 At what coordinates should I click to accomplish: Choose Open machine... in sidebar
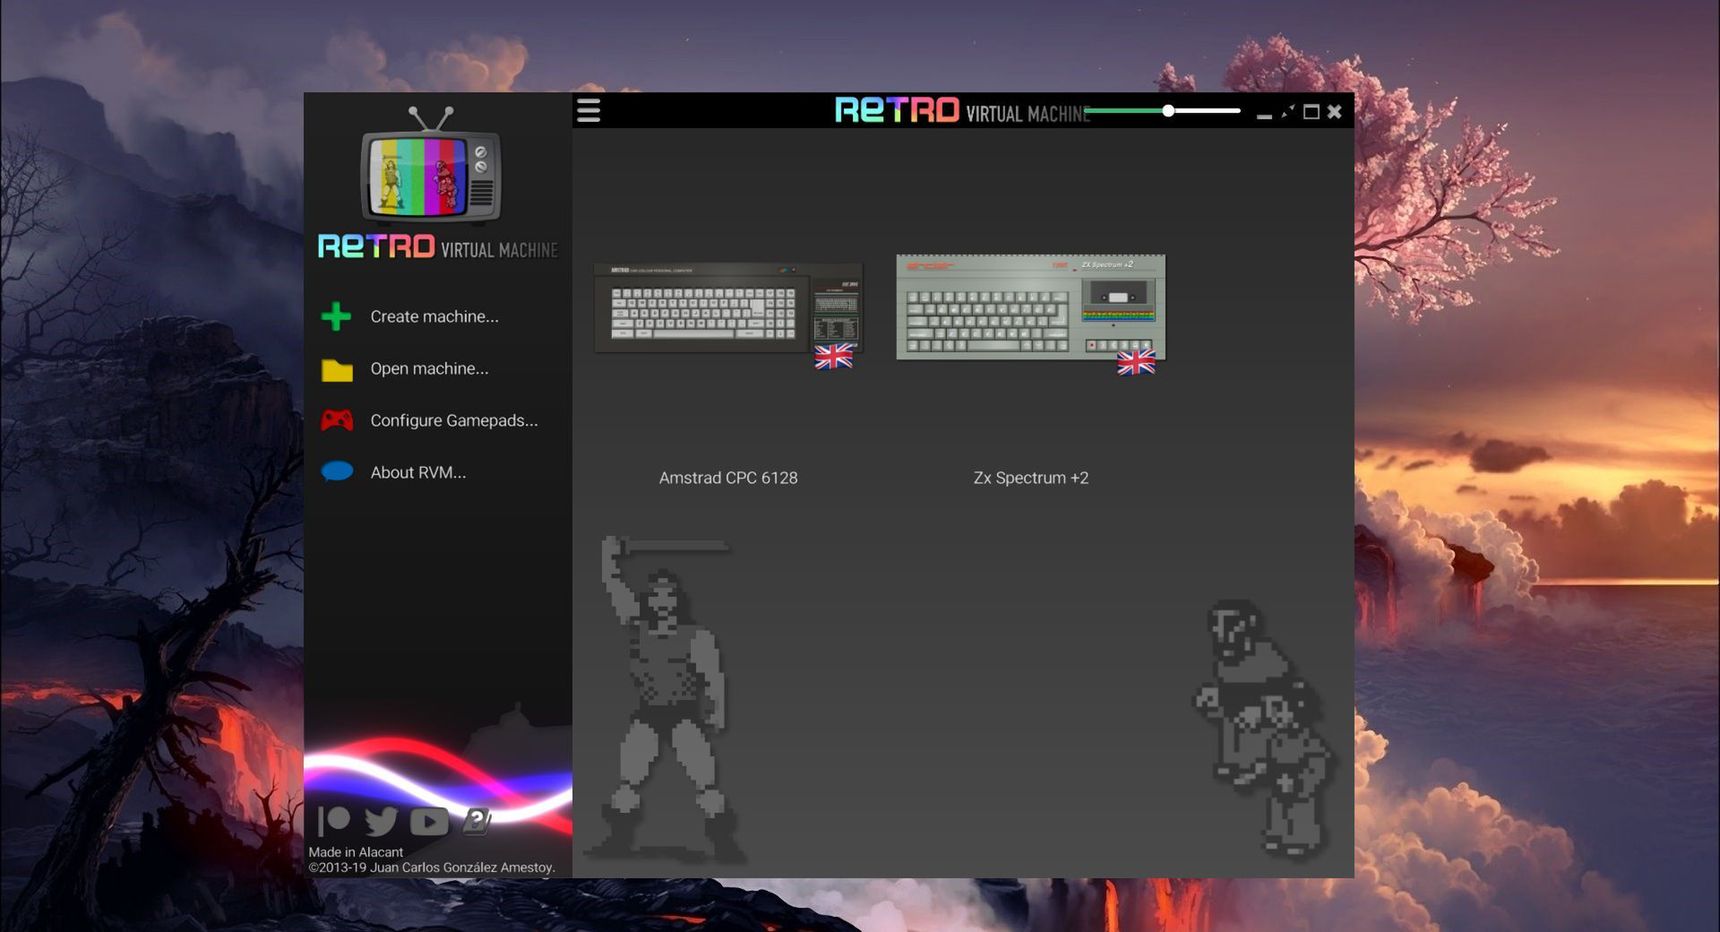coord(405,369)
